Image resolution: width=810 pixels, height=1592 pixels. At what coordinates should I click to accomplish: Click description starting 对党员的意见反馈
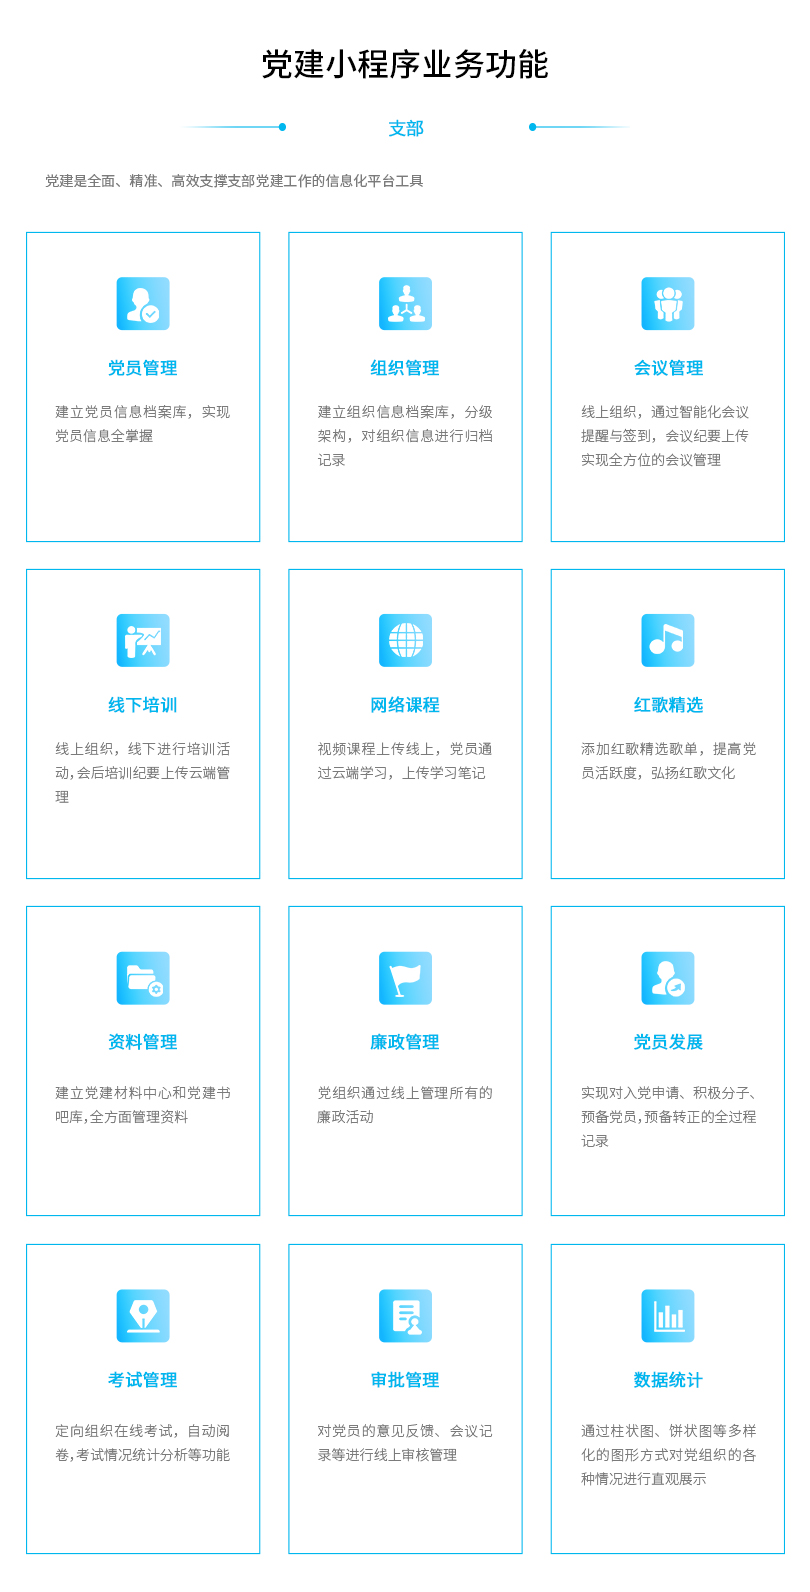[x=405, y=1443]
